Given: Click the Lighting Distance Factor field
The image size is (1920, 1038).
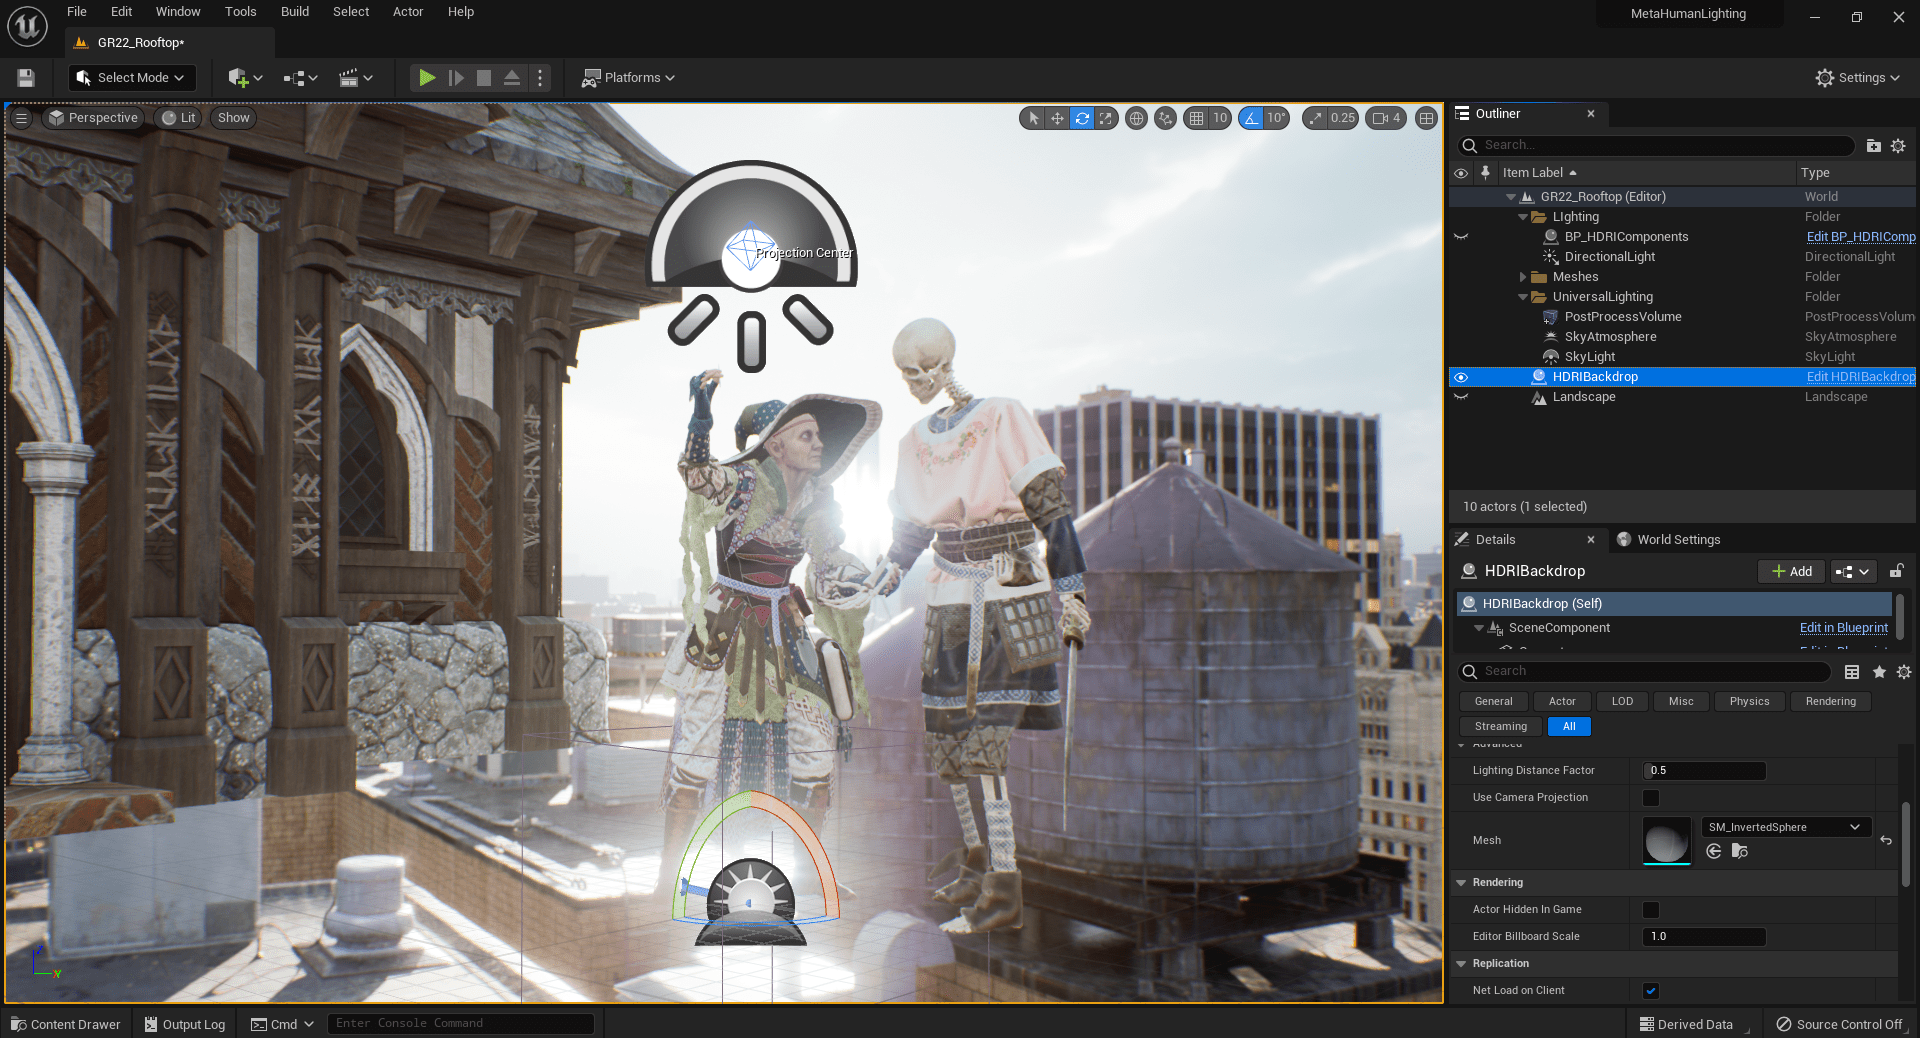Looking at the screenshot, I should click(x=1704, y=771).
